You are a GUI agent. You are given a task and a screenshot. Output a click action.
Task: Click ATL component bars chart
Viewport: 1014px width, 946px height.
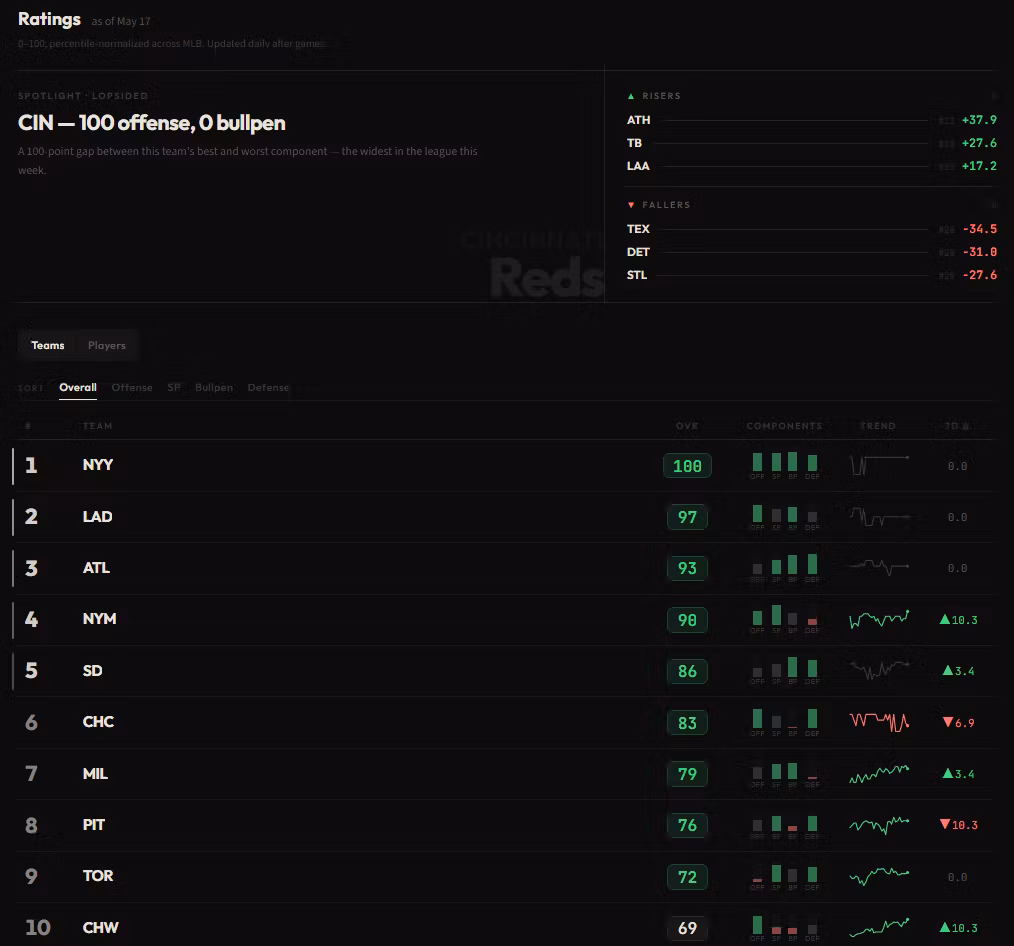pyautogui.click(x=784, y=568)
